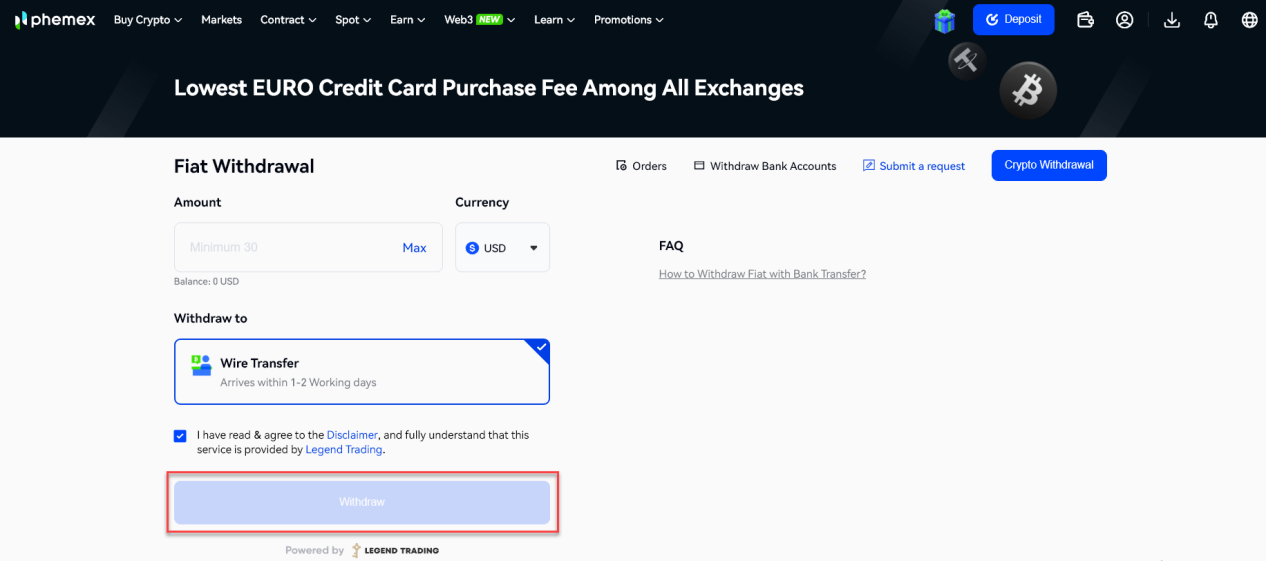Uncheck the Disclaimer agreement checkbox

coord(180,436)
